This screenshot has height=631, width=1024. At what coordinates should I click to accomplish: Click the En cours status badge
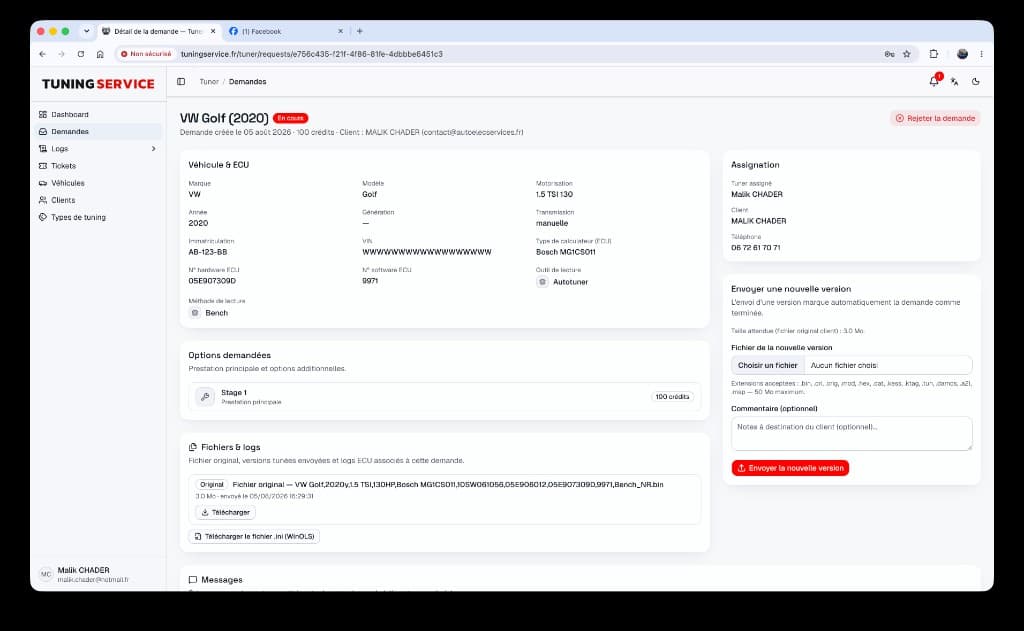point(291,118)
